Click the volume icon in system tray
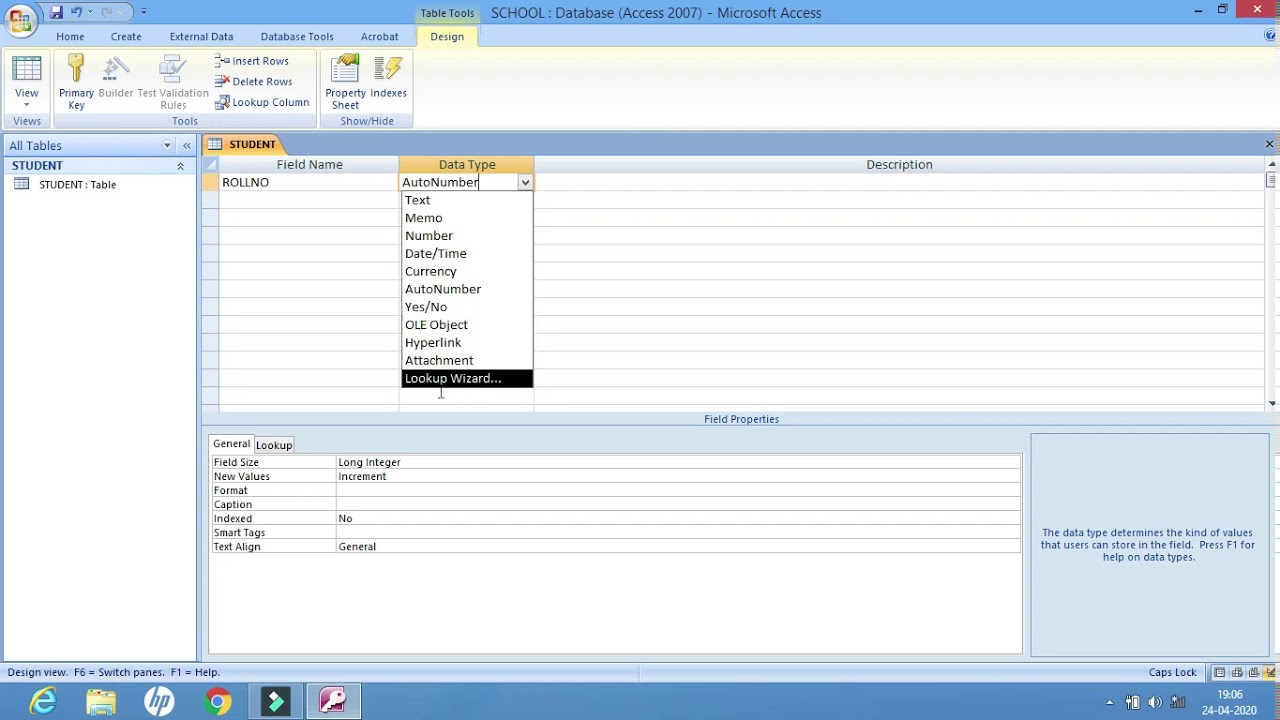The image size is (1280, 720). 1155,702
